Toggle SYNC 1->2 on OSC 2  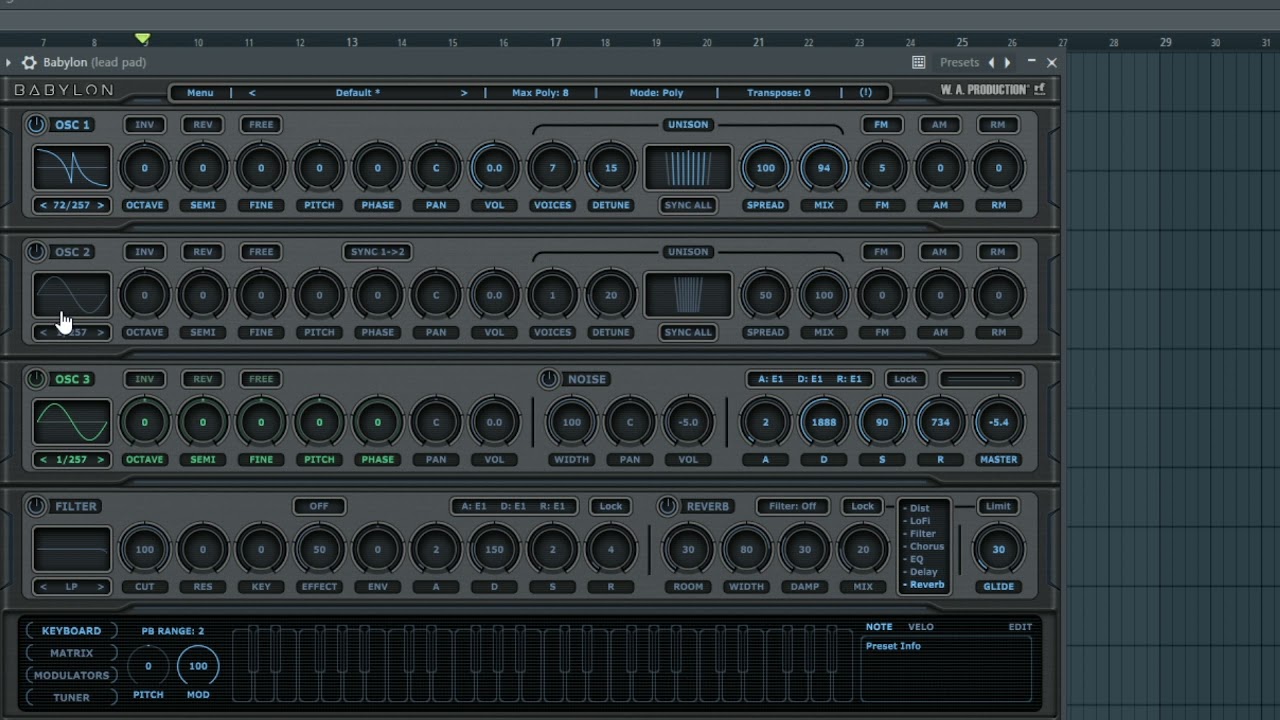tap(377, 251)
